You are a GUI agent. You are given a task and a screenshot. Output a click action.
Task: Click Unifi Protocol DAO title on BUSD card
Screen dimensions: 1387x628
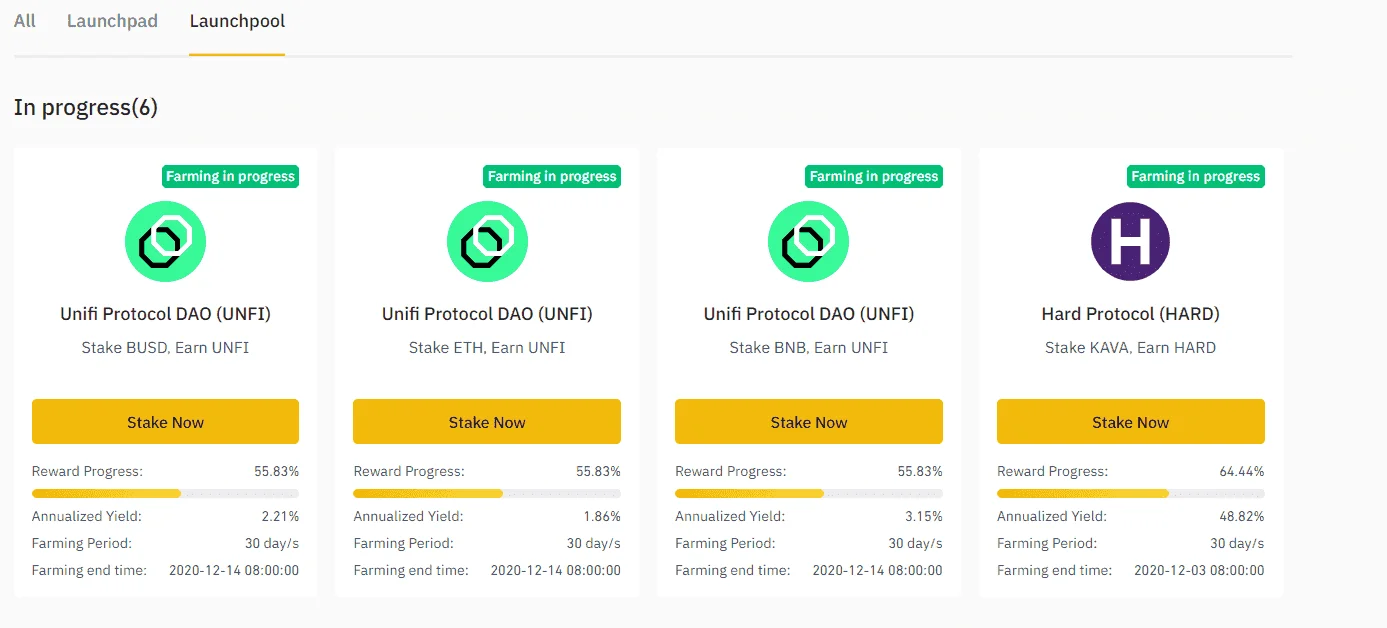(165, 314)
